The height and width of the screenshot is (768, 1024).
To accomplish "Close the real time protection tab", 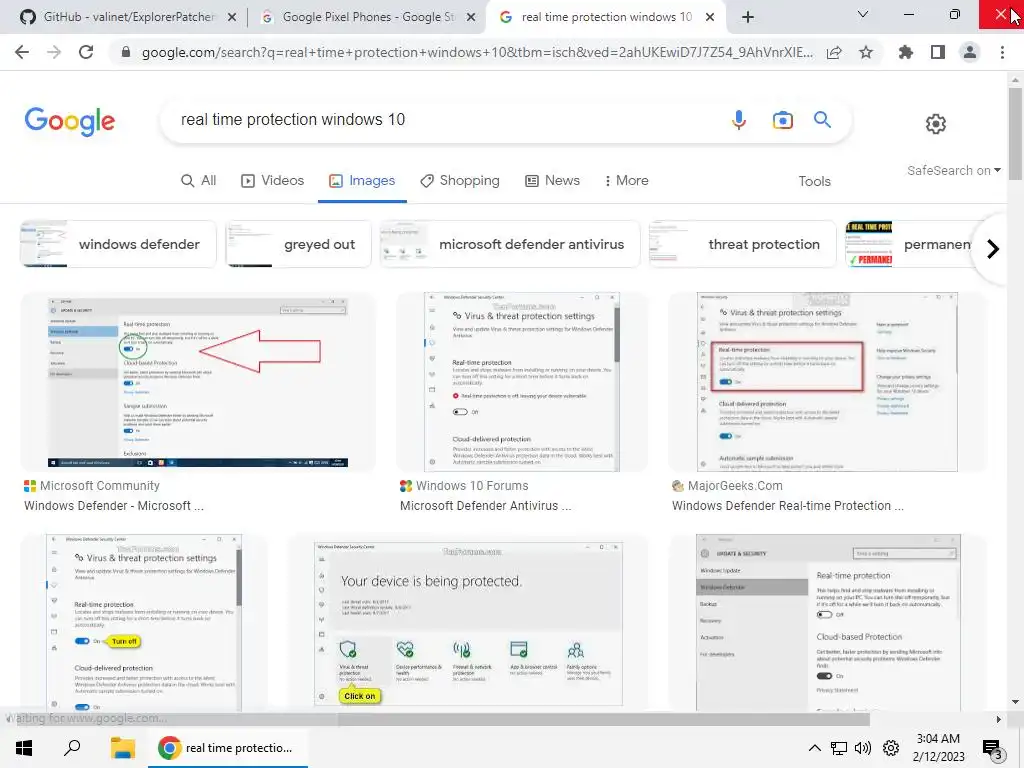I will (x=710, y=18).
